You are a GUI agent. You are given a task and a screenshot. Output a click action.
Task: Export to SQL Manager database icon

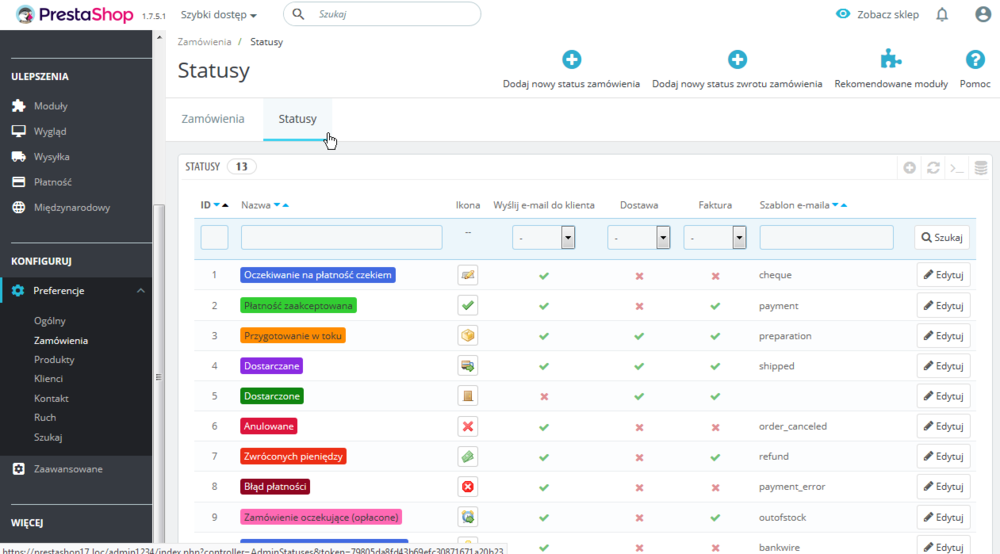(x=981, y=168)
